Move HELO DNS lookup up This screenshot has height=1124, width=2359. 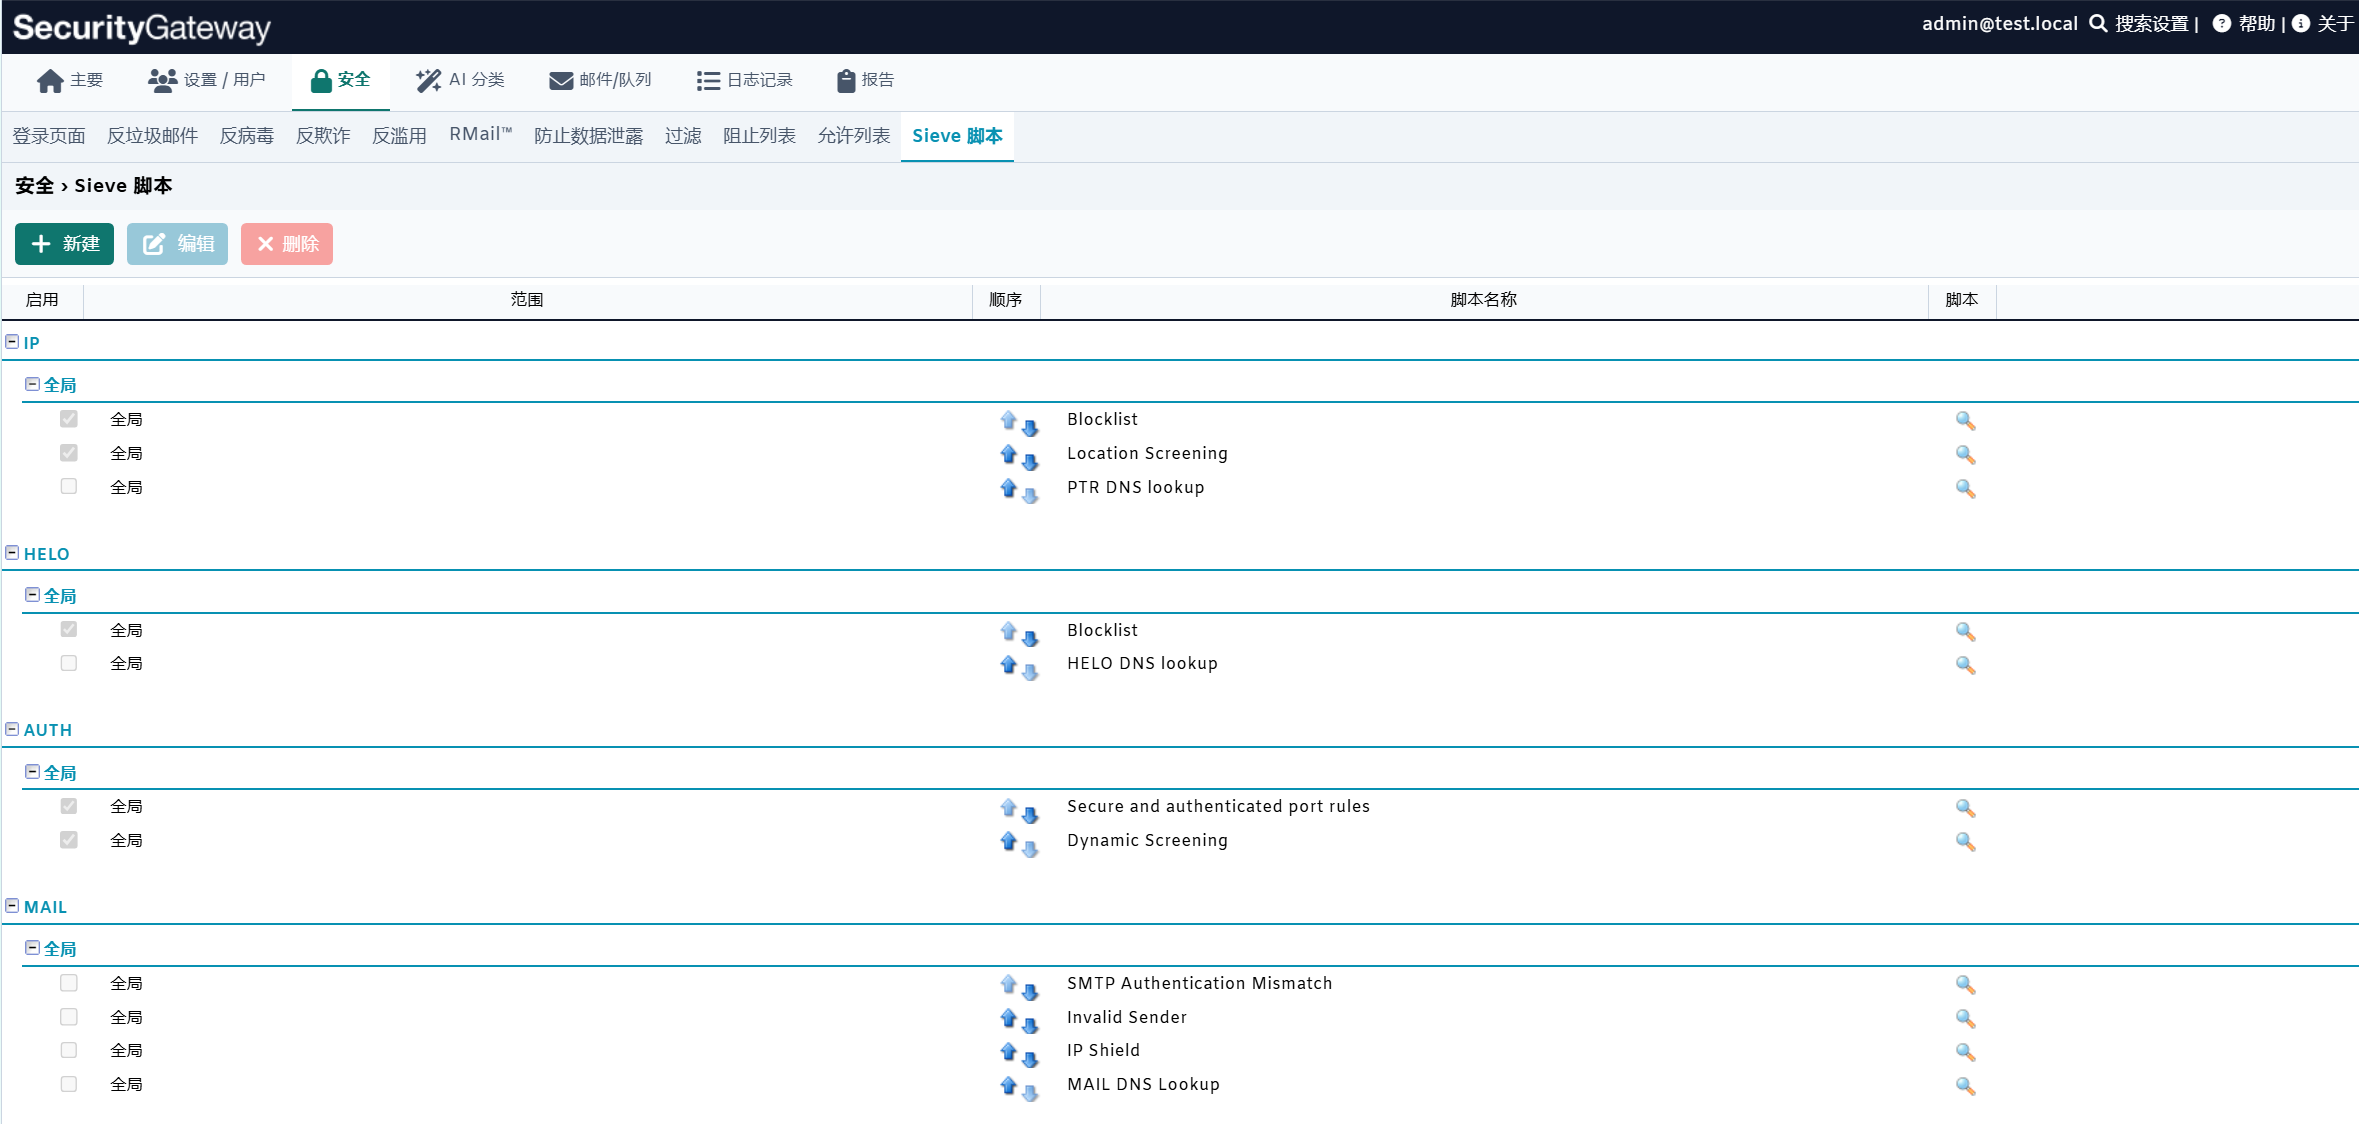(x=1008, y=663)
